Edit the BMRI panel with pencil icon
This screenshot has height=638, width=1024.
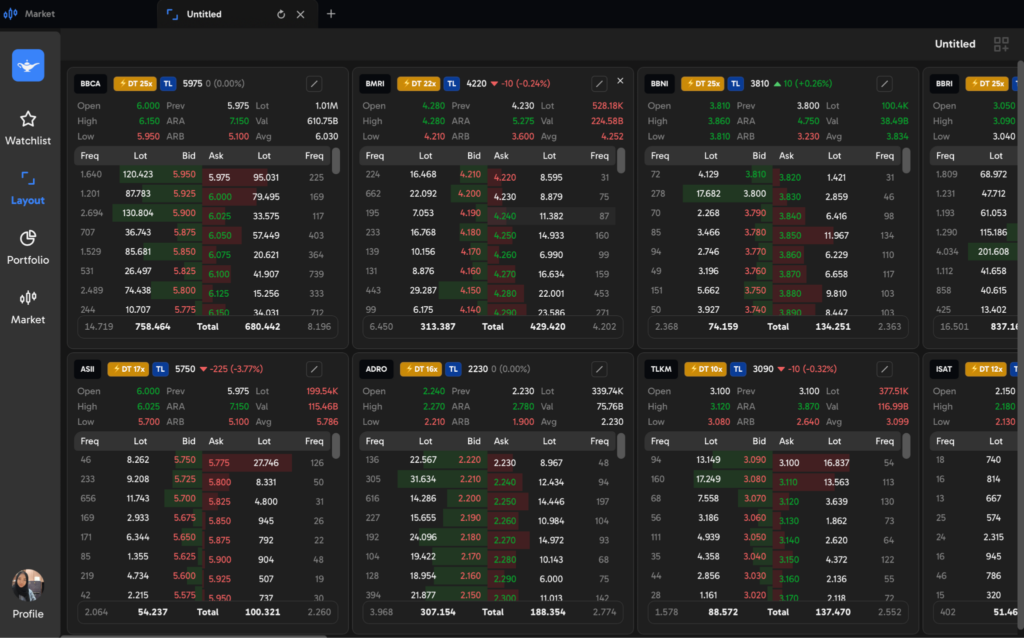coord(599,84)
